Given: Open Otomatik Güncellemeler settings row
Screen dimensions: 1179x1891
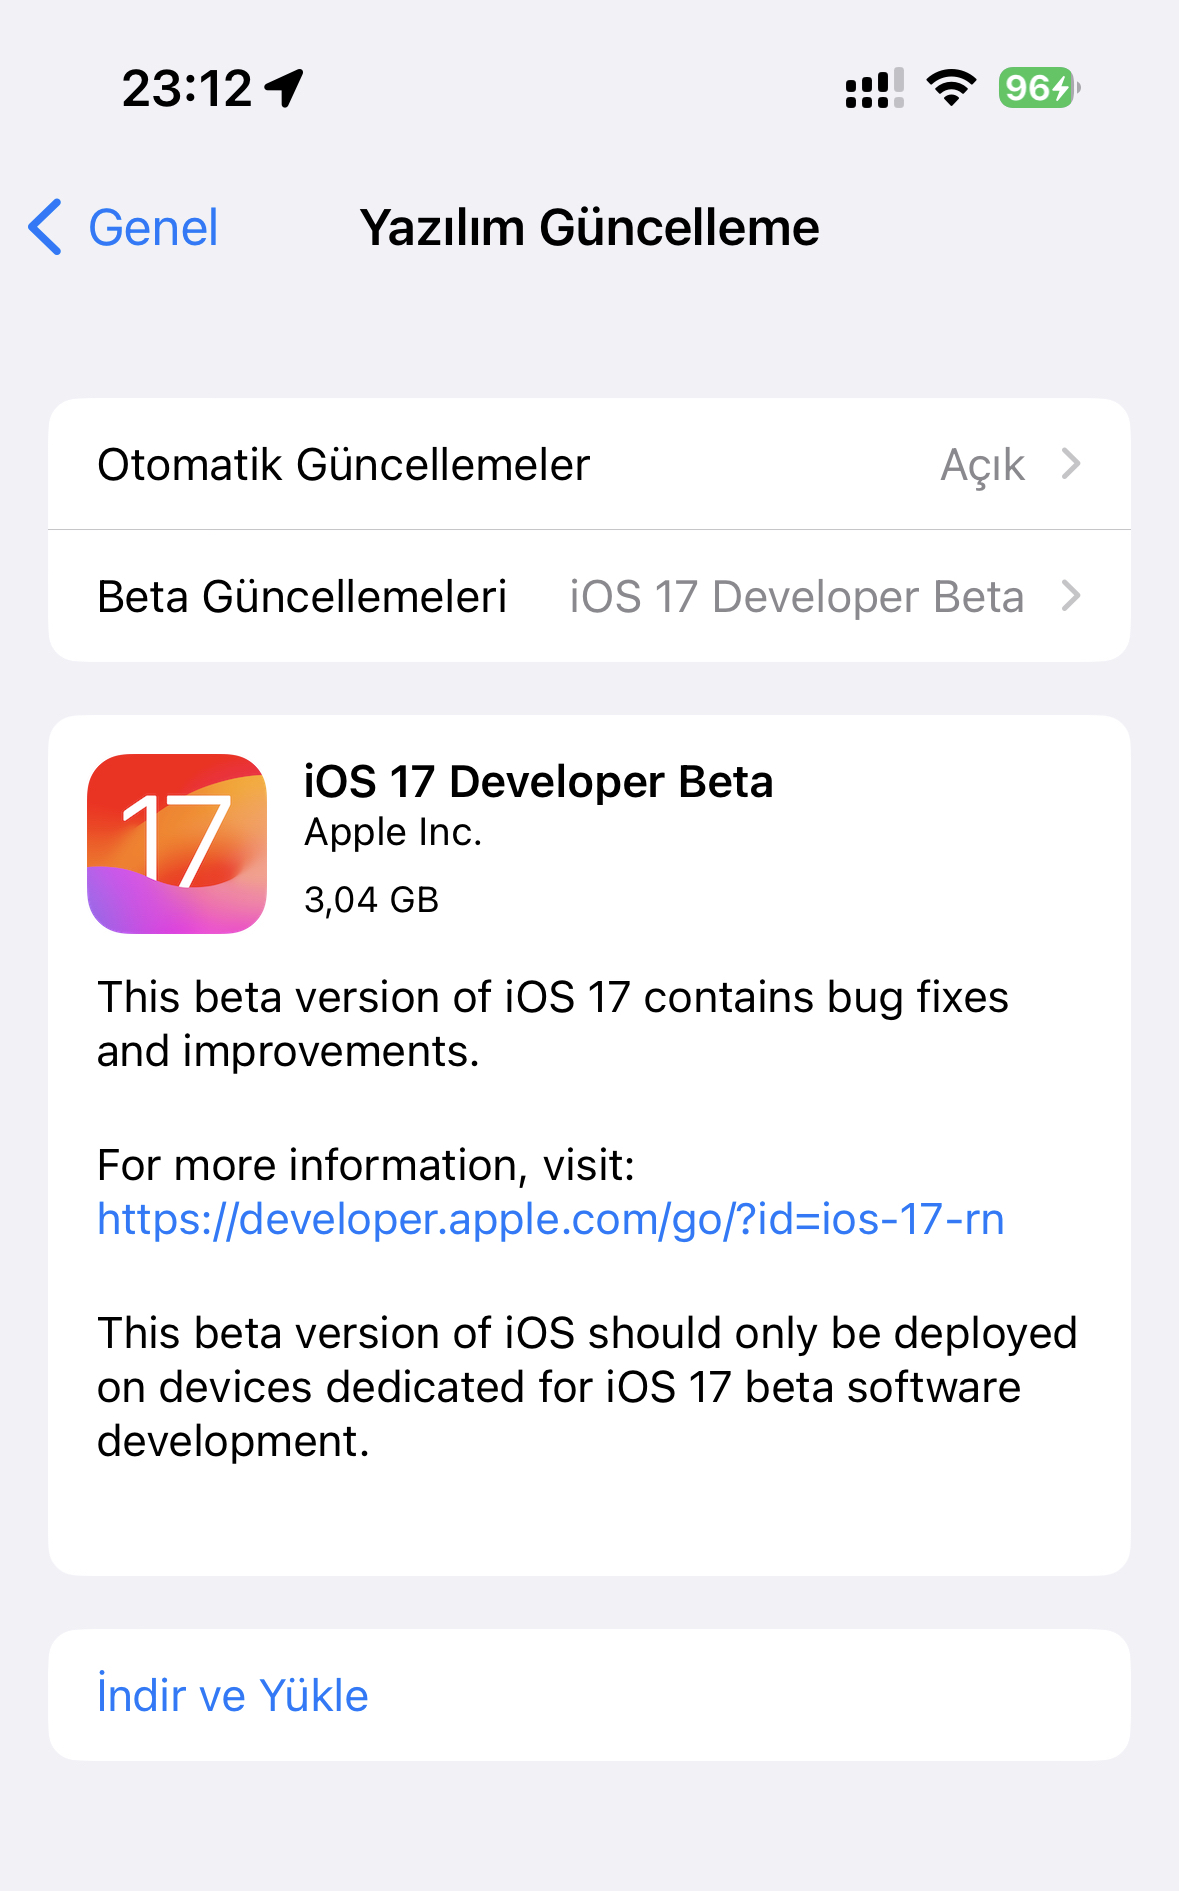Looking at the screenshot, I should [x=589, y=464].
